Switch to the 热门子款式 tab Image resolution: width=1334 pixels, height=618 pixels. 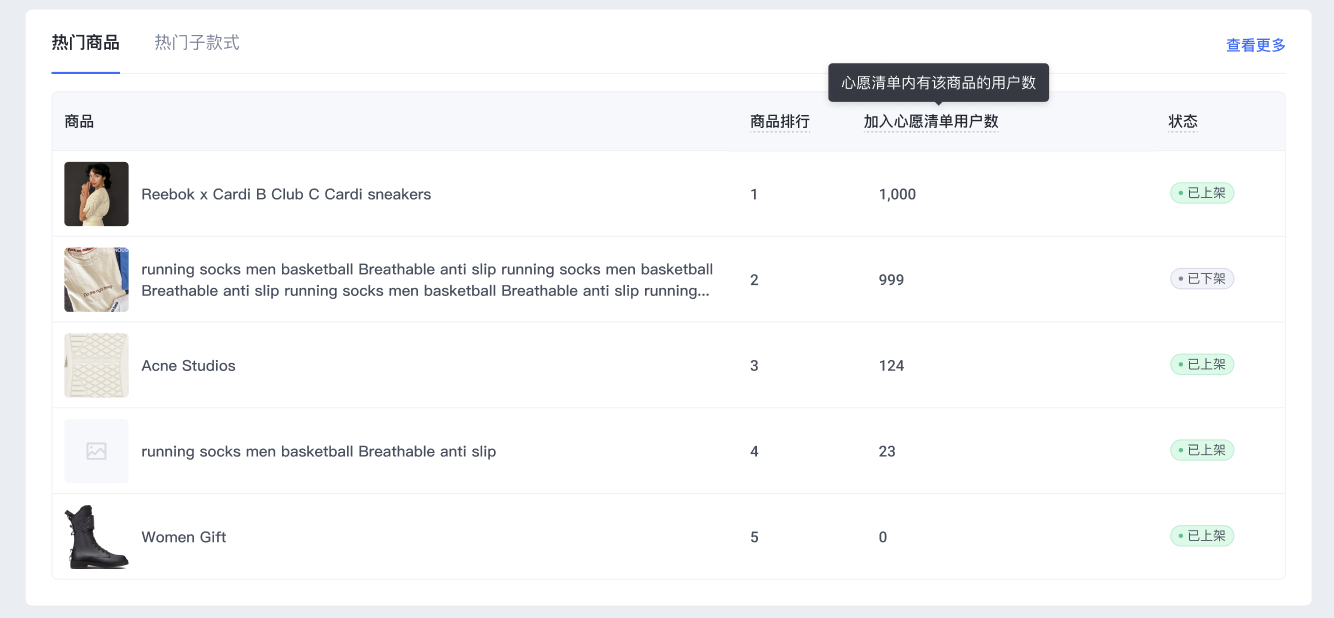(197, 43)
